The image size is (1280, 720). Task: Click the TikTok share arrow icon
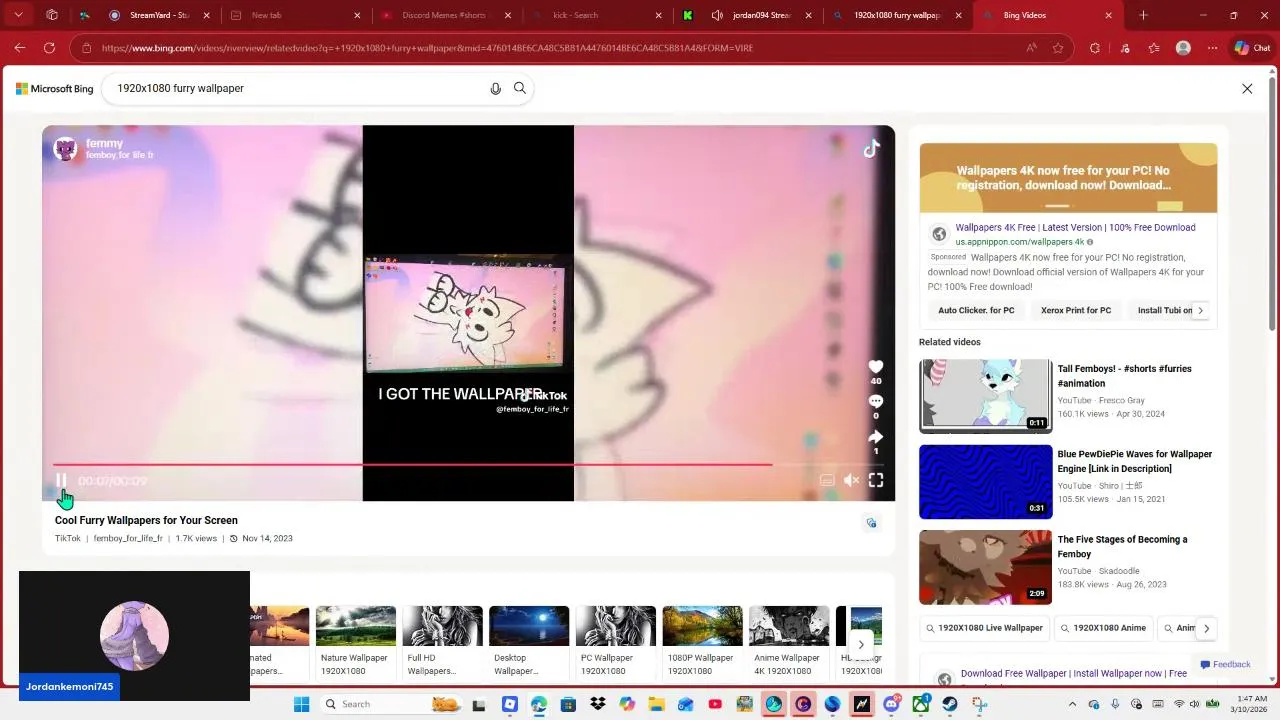[x=876, y=437]
